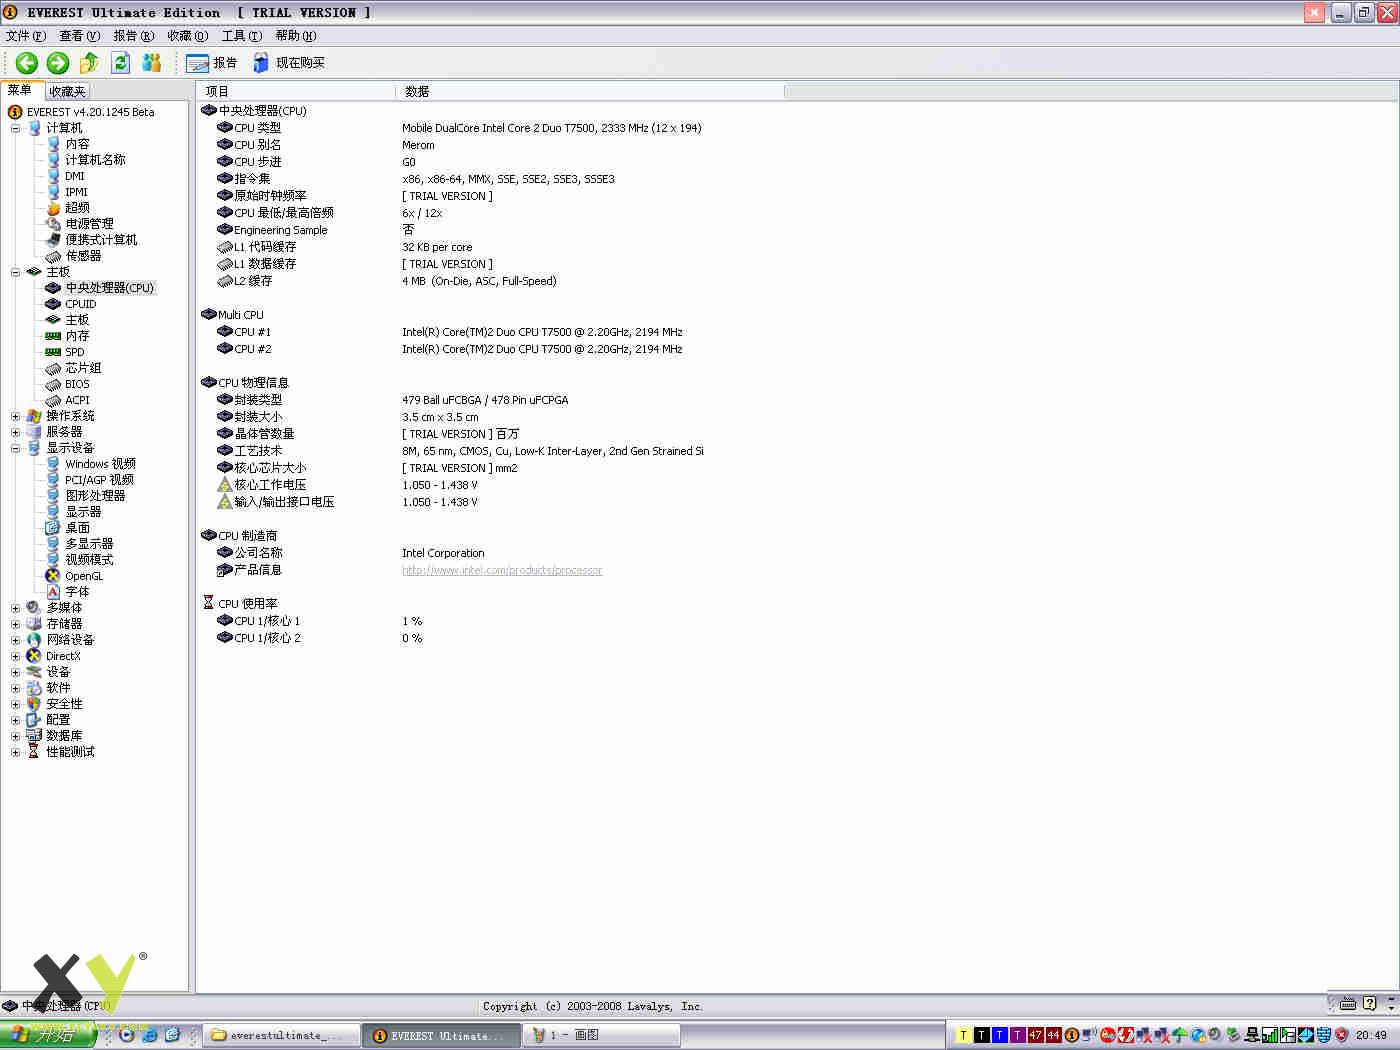
Task: Click the 配置 configuration tree icon
Action: click(34, 720)
